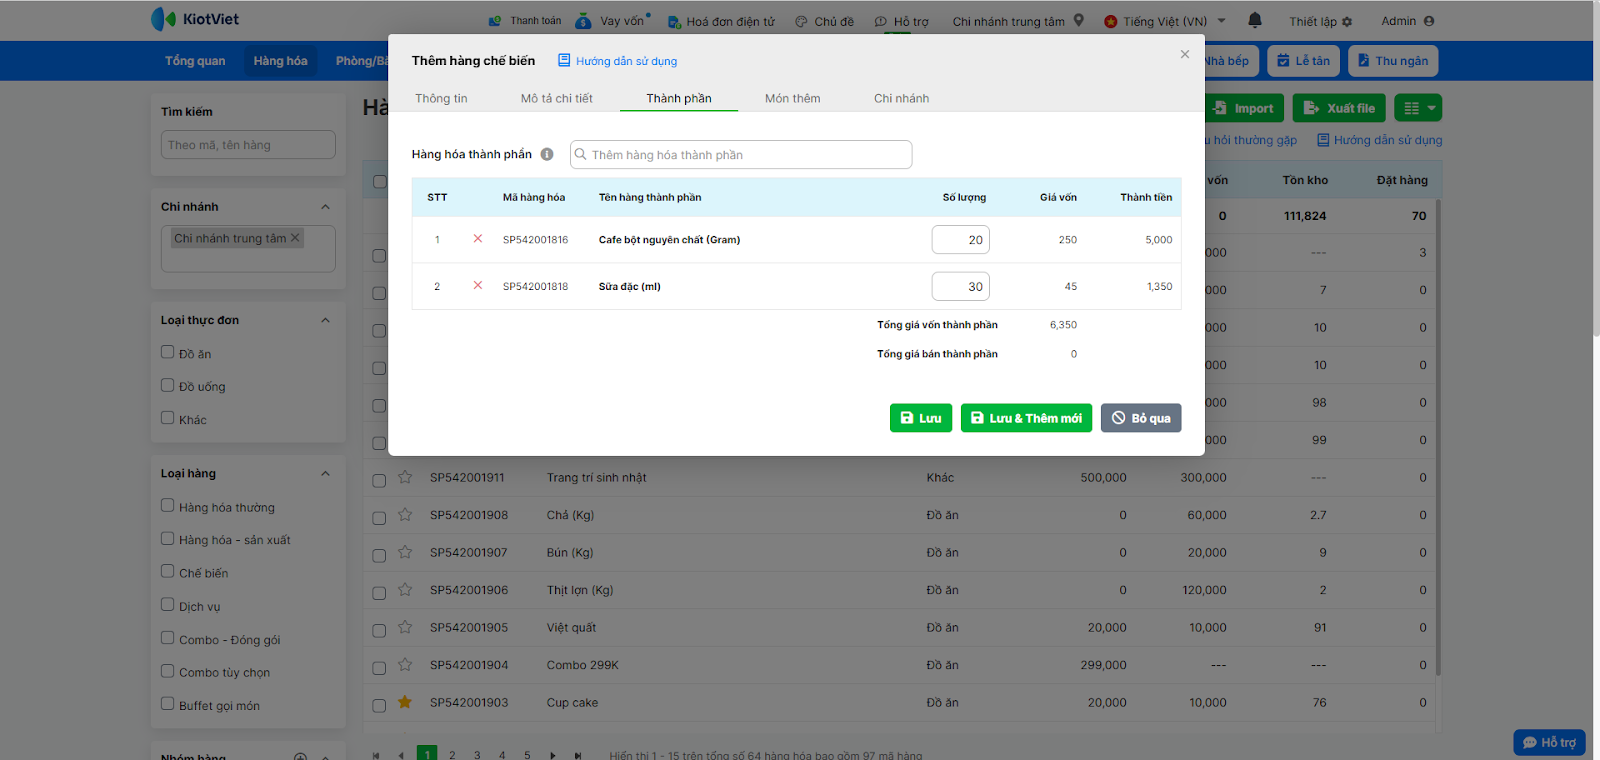The image size is (1600, 760).
Task: Open Hoá đơn điện tử
Action: click(721, 21)
